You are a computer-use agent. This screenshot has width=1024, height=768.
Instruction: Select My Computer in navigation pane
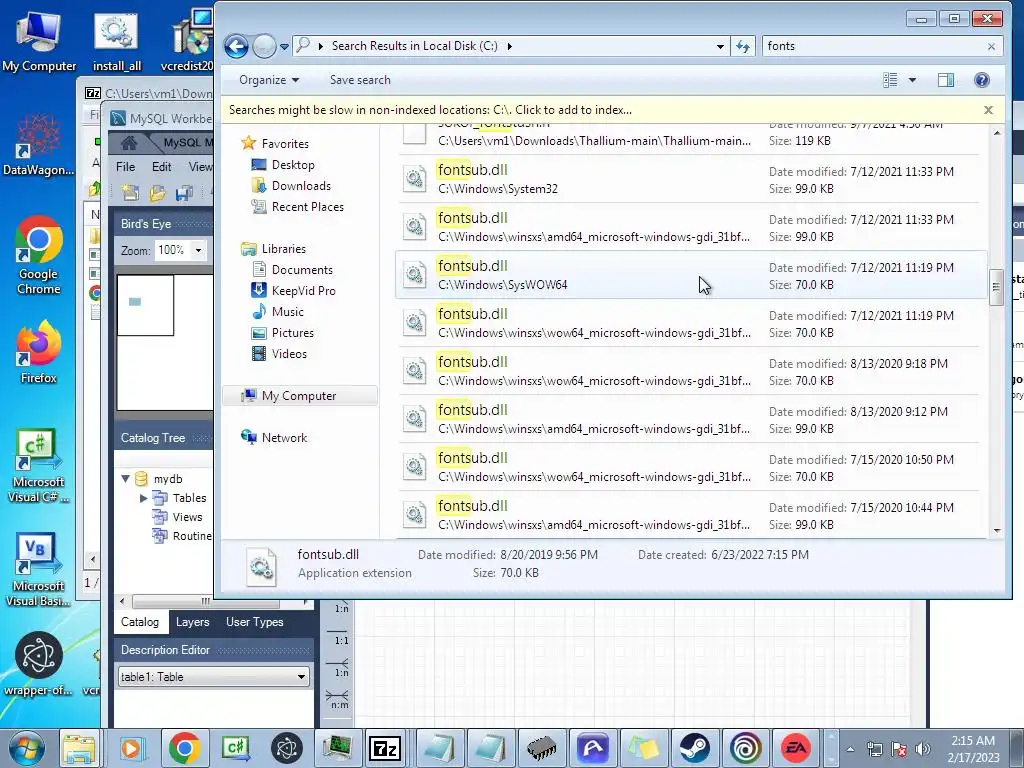299,396
